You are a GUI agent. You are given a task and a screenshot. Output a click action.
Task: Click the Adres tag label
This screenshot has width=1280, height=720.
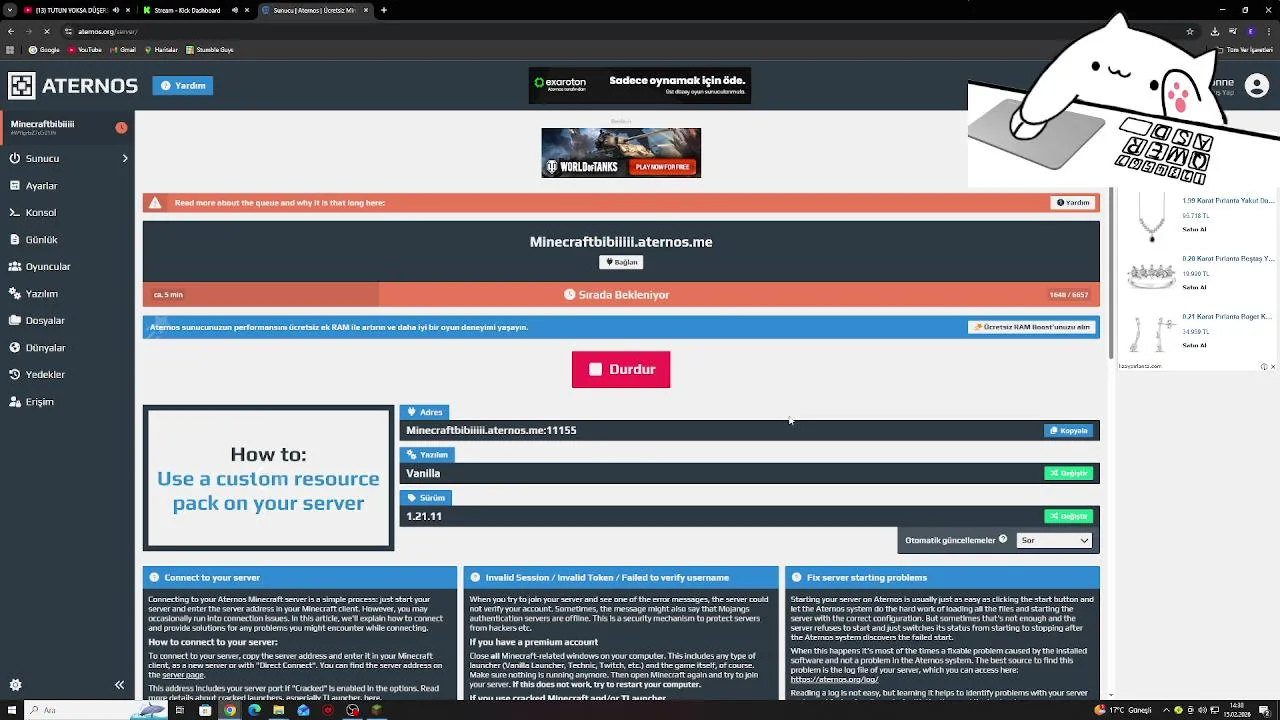click(x=425, y=412)
